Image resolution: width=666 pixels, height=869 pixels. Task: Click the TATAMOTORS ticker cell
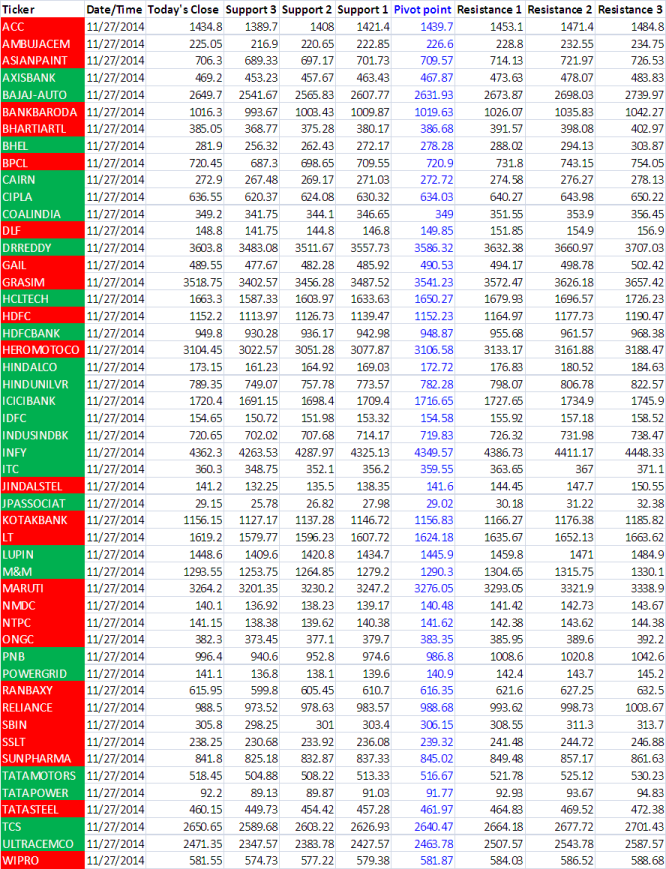tap(42, 775)
